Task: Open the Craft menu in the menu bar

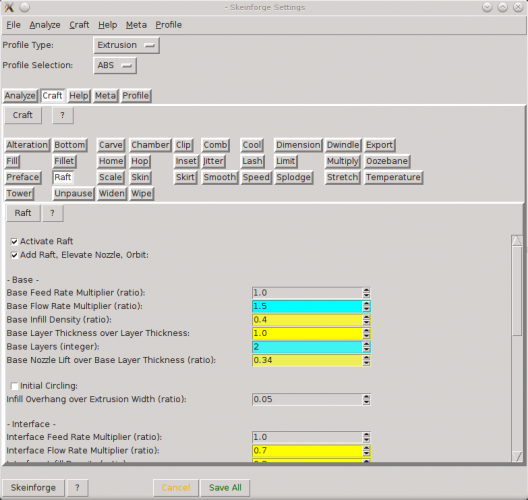Action: [x=79, y=25]
